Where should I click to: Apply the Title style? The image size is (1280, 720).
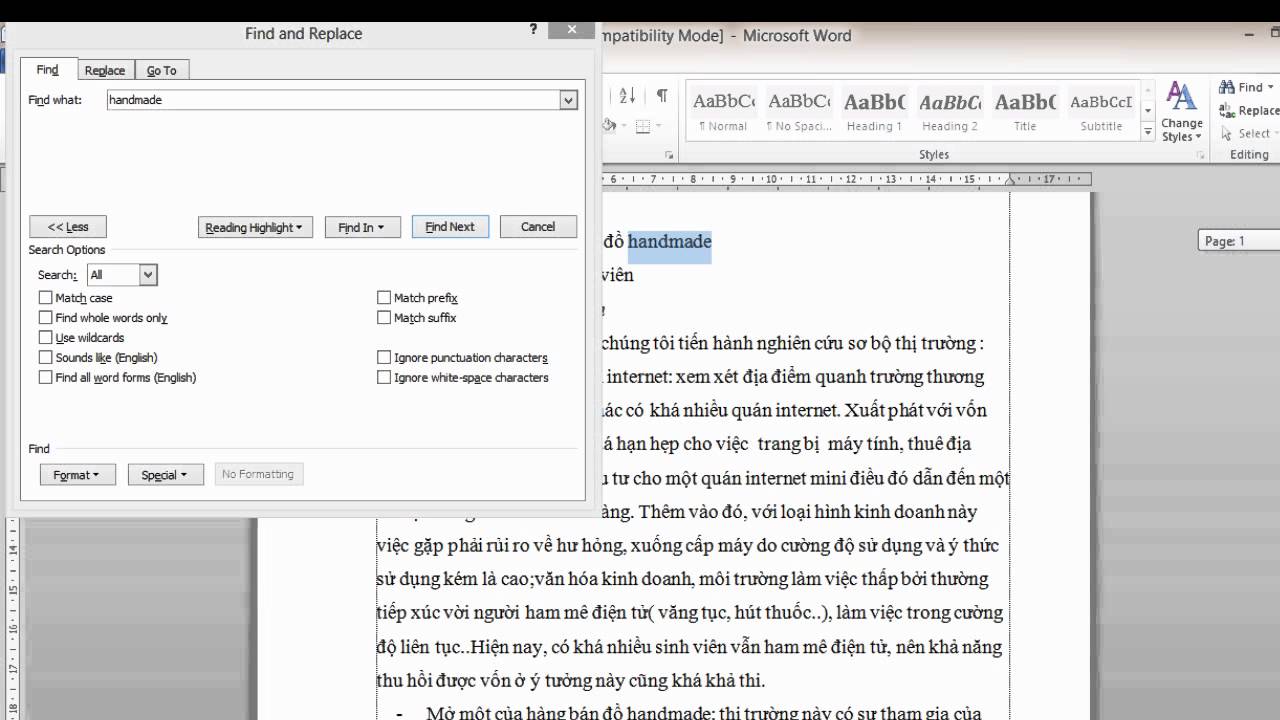pos(1025,111)
